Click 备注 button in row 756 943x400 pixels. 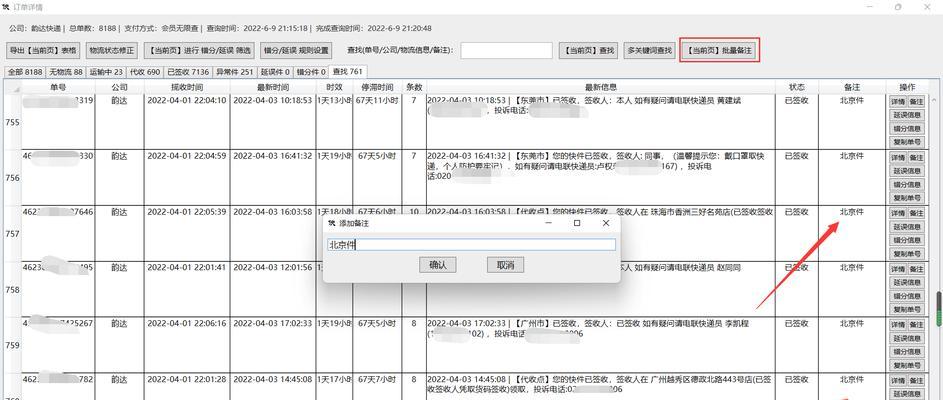tap(916, 157)
